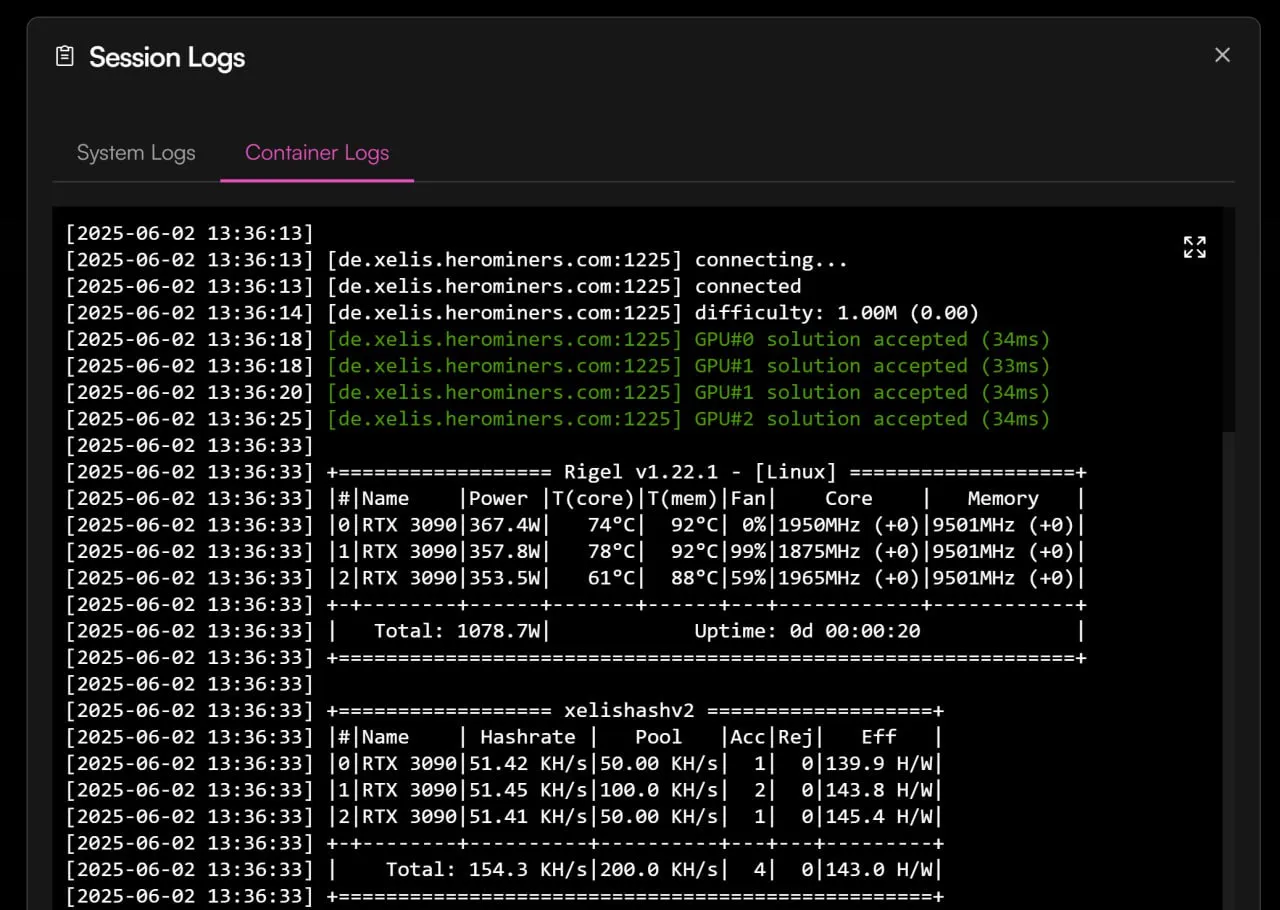Click the 74°C core temperature
The width and height of the screenshot is (1280, 910).
coord(610,525)
